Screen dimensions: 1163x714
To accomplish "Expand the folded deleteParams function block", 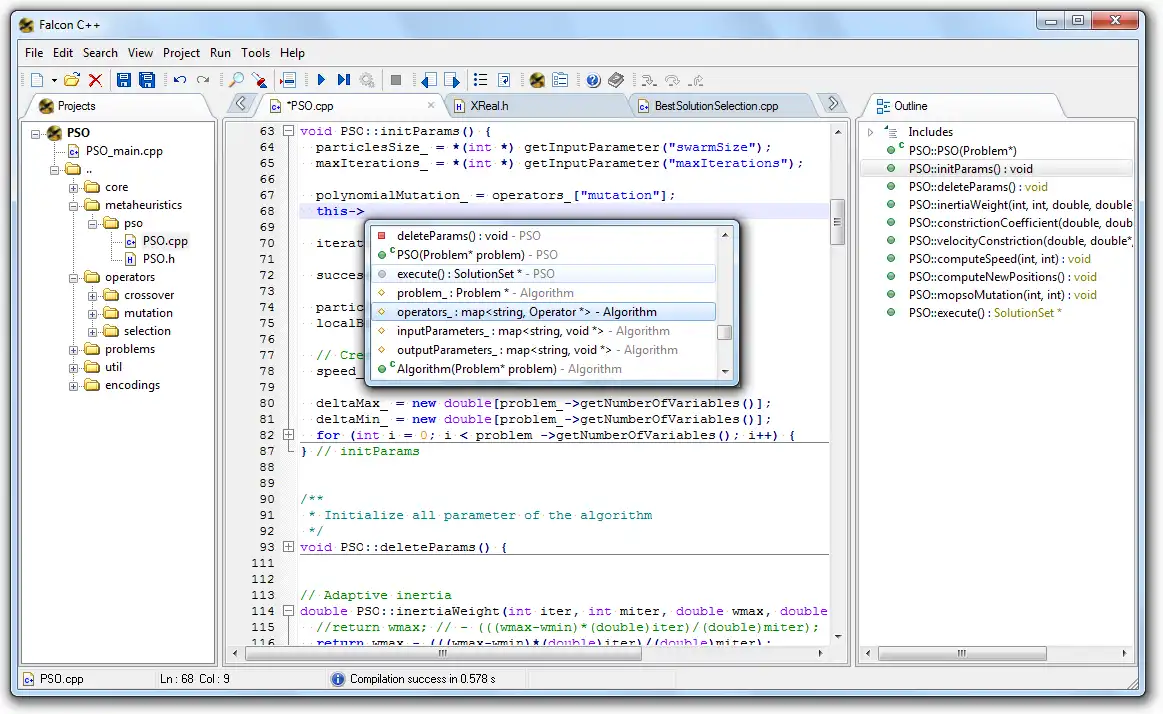I will (x=288, y=547).
